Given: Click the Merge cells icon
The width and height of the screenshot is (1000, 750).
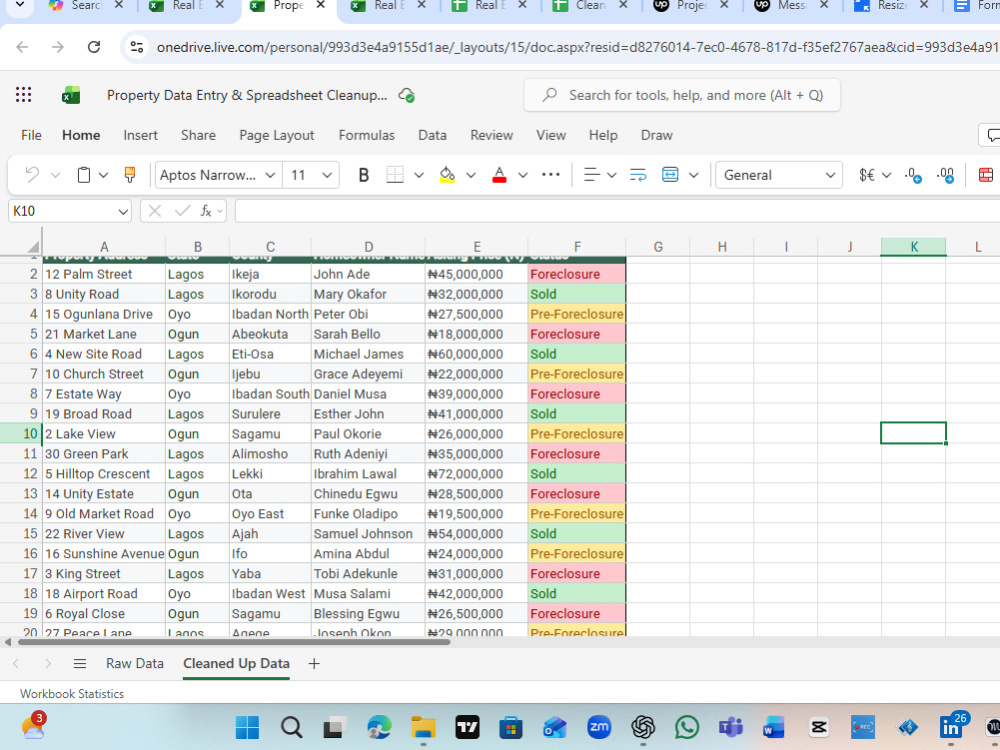Looking at the screenshot, I should point(670,175).
